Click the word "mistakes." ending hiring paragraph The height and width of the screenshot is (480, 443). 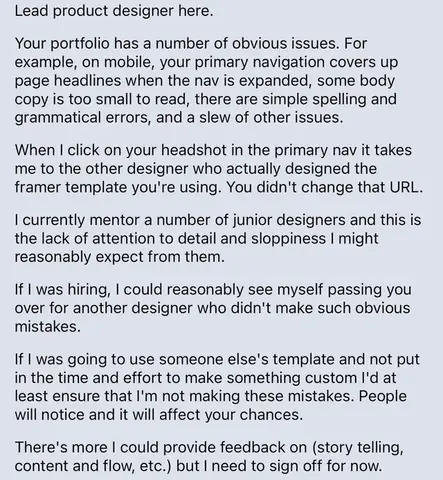pos(48,327)
